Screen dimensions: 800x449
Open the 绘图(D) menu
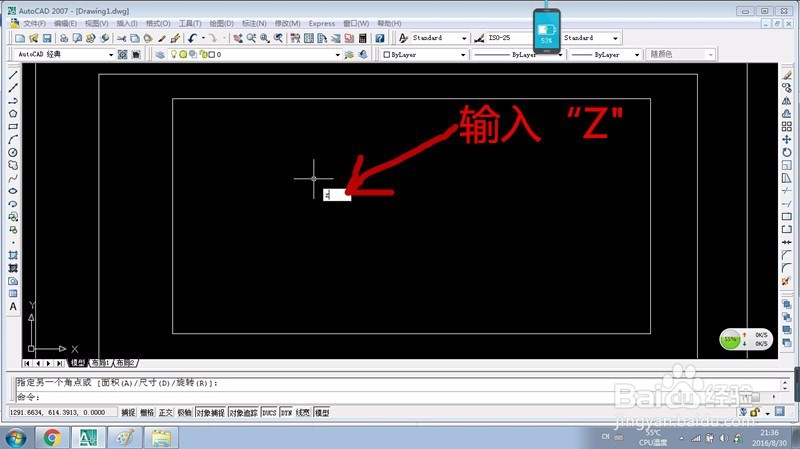221,23
